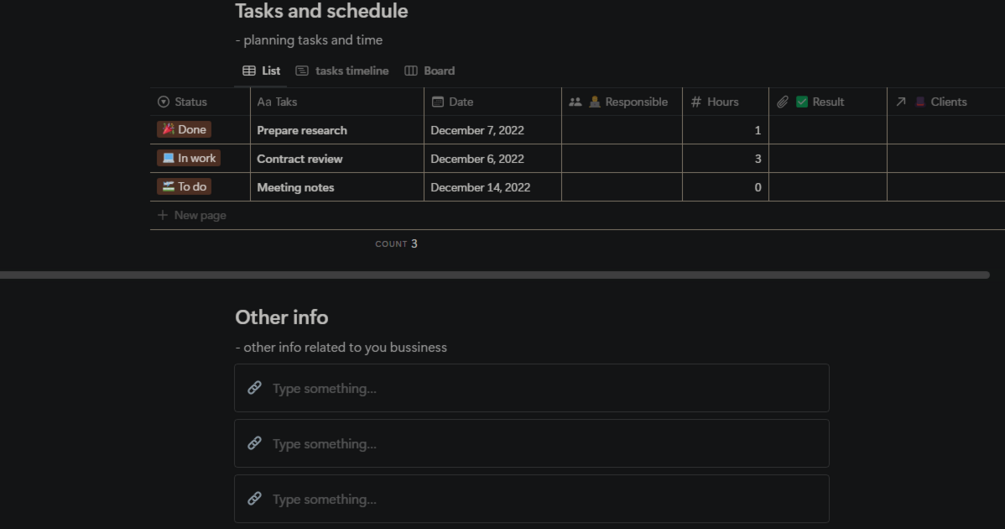Click the people icon in Responsible header
Screen dimensions: 1005x529
[575, 102]
